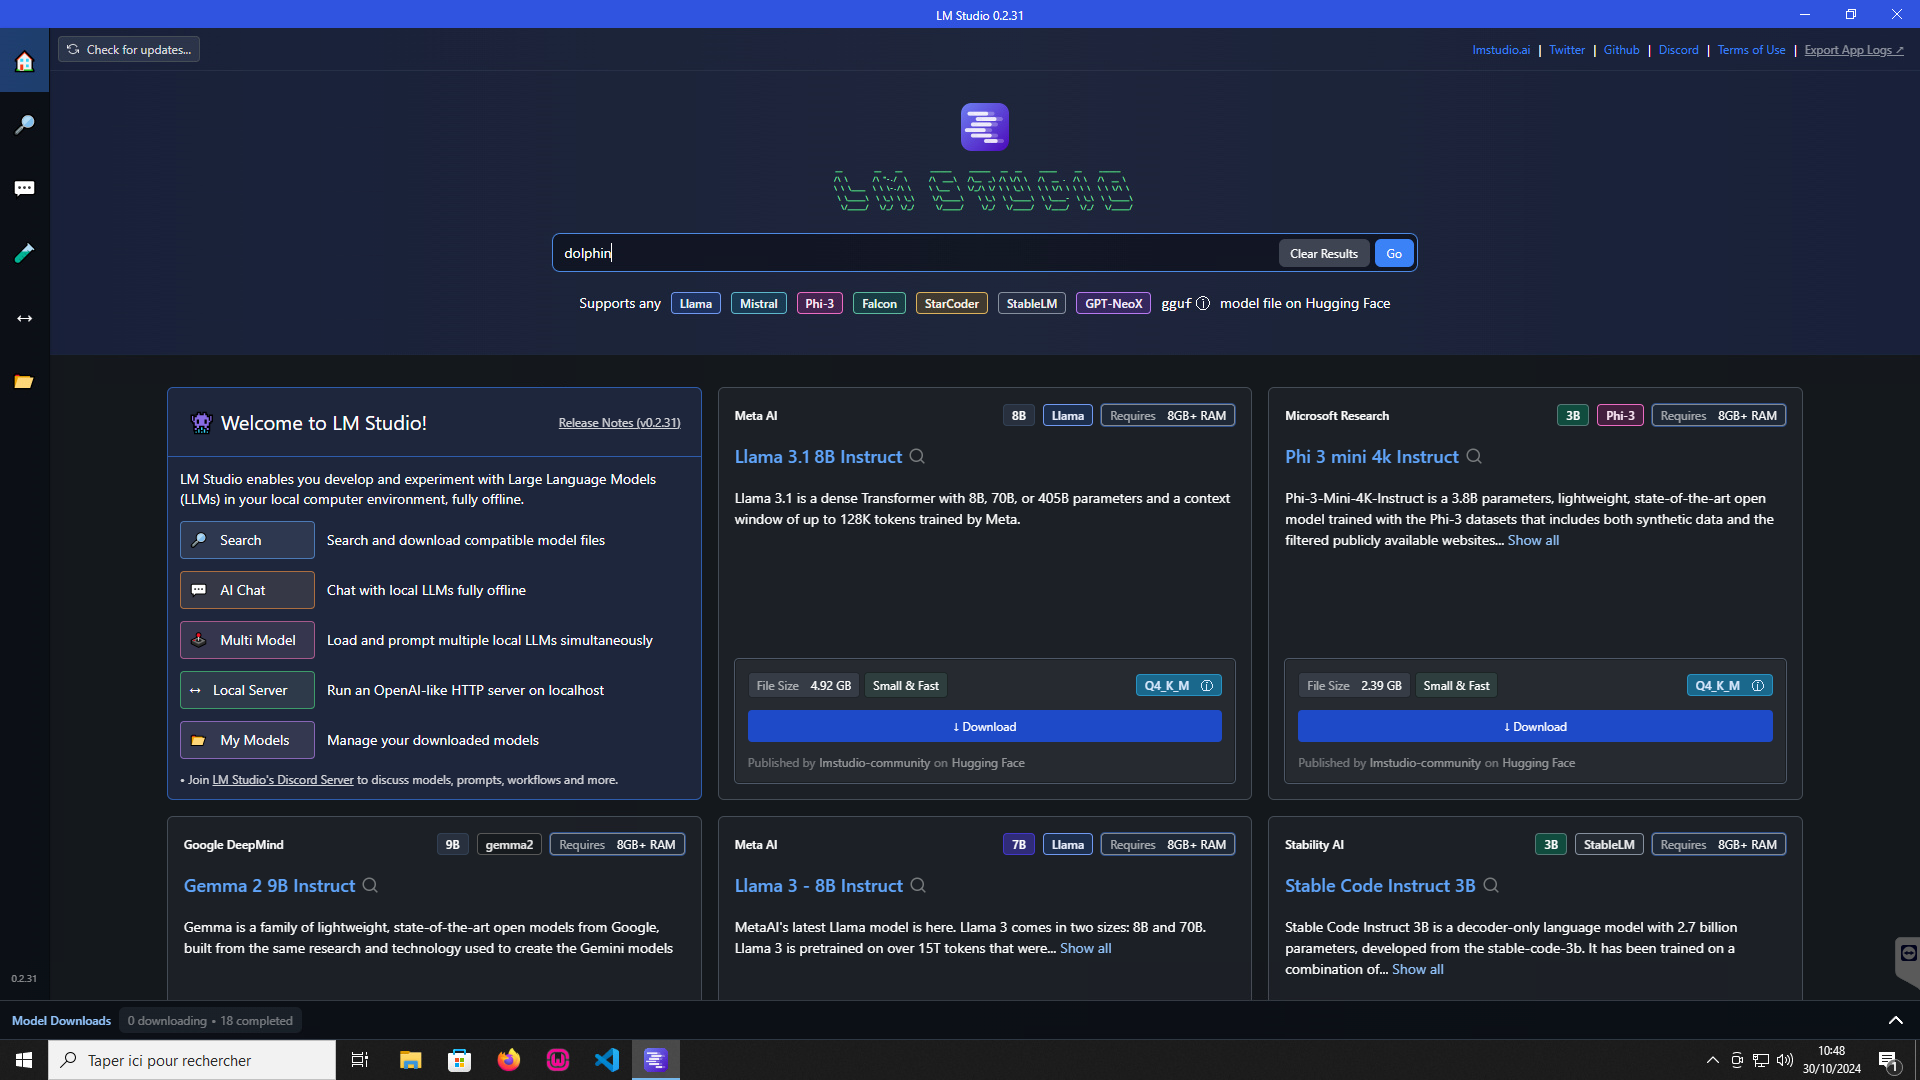Open Terms of Use link
This screenshot has height=1080, width=1920.
(1751, 50)
